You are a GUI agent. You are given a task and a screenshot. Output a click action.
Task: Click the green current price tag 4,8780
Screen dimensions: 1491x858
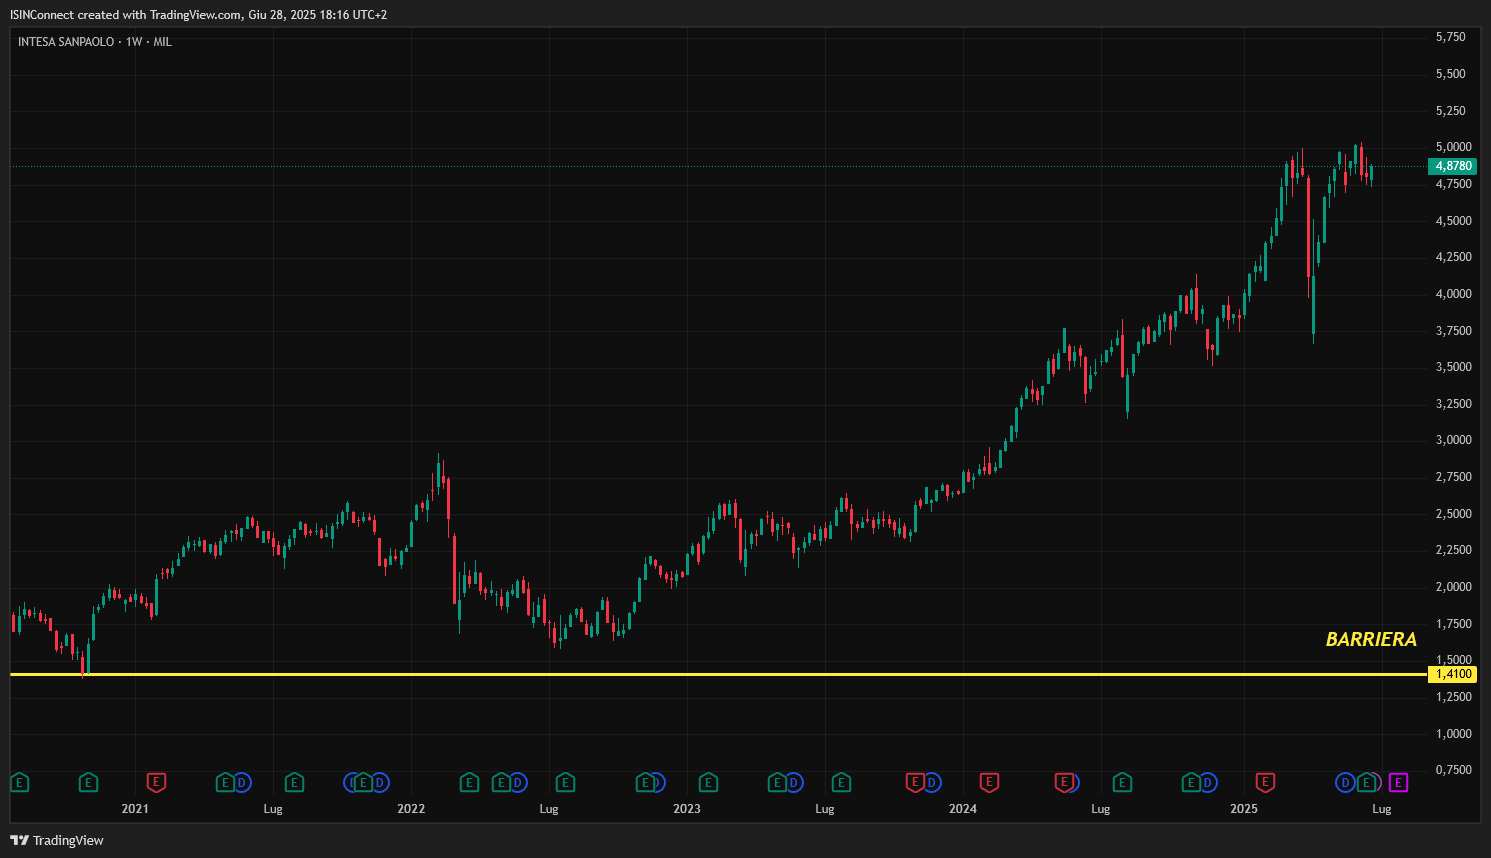tap(1453, 166)
